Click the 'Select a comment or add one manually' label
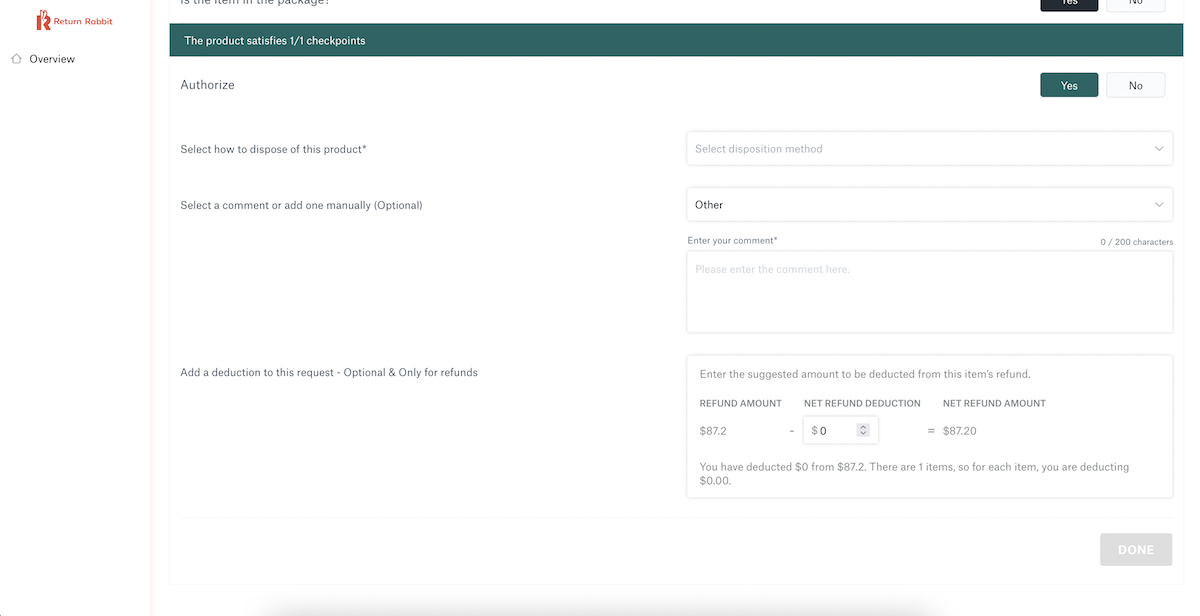Image resolution: width=1200 pixels, height=616 pixels. point(301,205)
